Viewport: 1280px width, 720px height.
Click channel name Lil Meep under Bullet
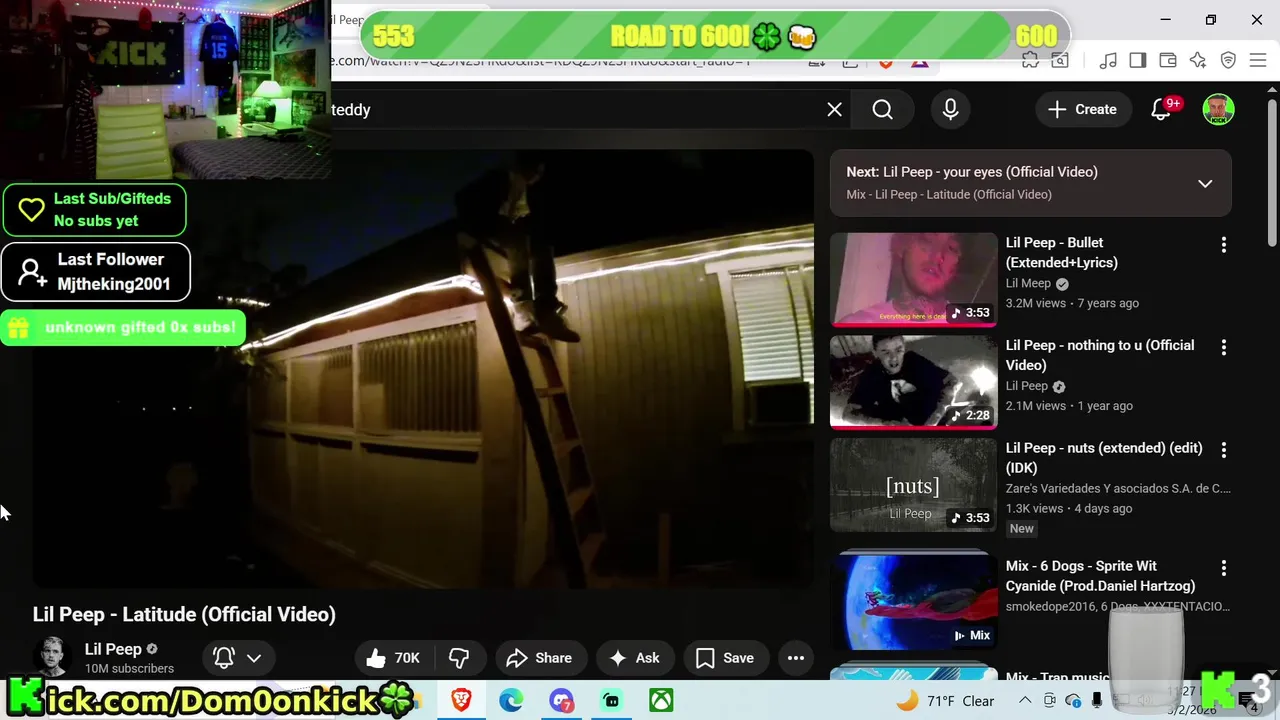coord(1028,284)
